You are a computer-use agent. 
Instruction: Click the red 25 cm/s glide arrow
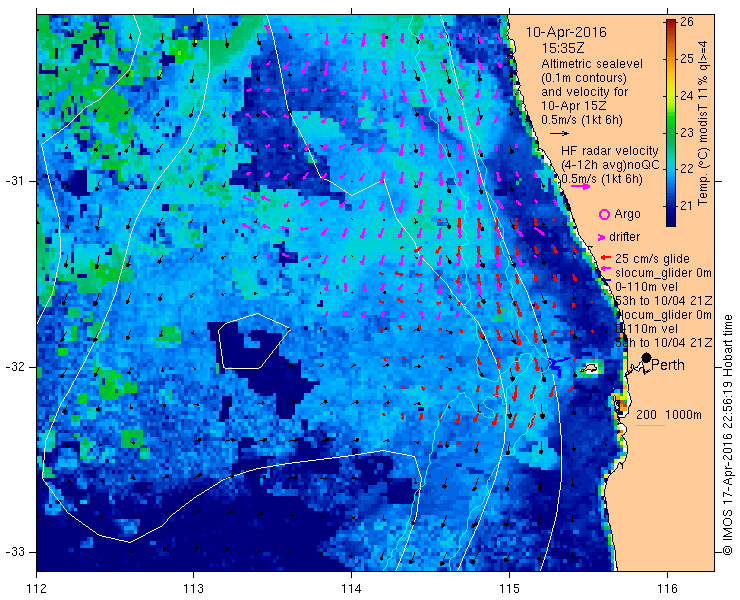(x=606, y=258)
